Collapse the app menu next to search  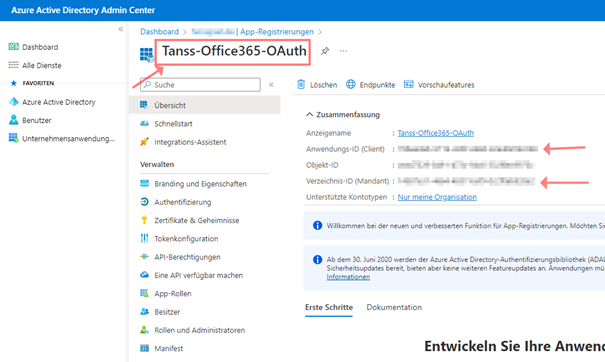pyautogui.click(x=271, y=85)
